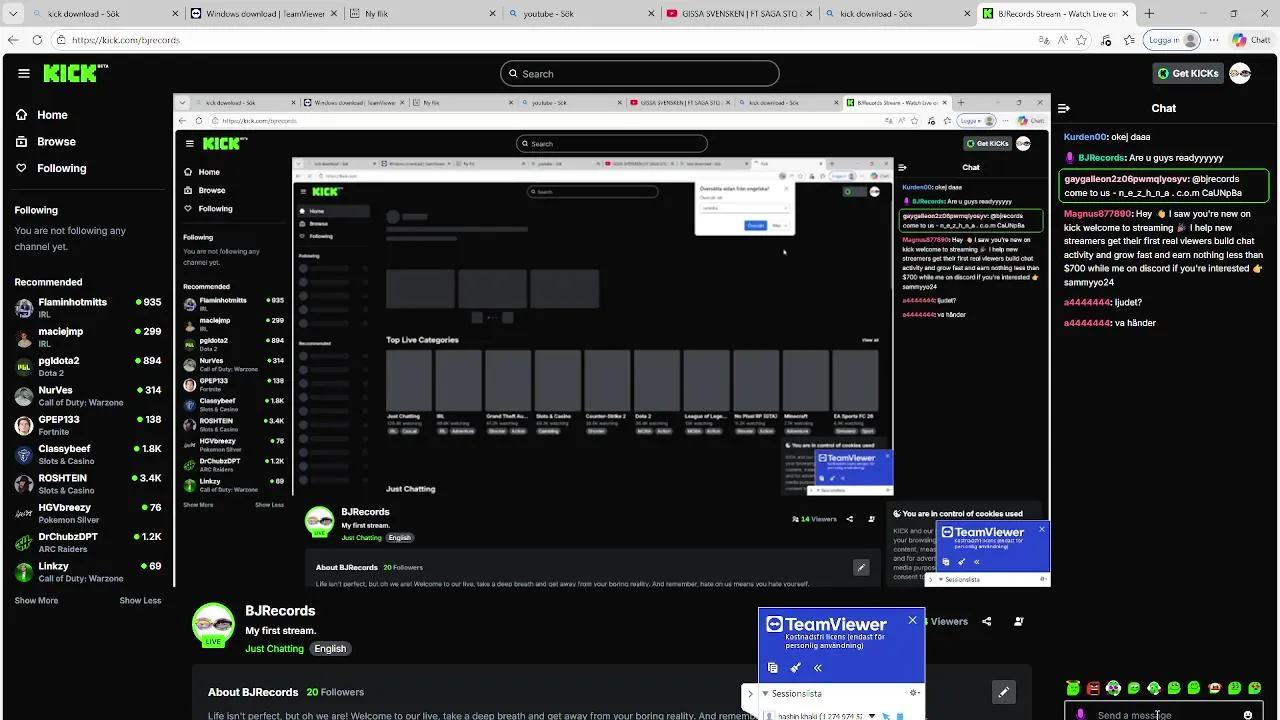This screenshot has height=720, width=1280.
Task: Collapse the Sessionslista section triangle
Action: click(x=766, y=693)
